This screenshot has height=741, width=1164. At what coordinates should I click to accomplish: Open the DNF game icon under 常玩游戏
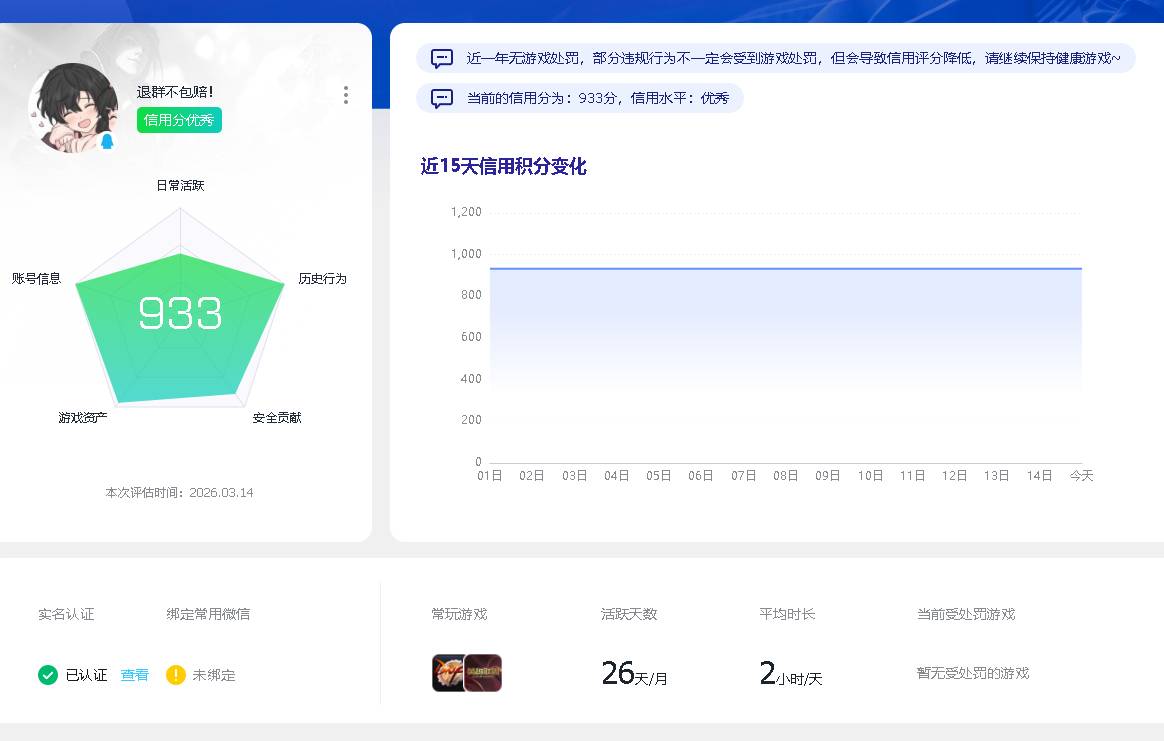(482, 672)
